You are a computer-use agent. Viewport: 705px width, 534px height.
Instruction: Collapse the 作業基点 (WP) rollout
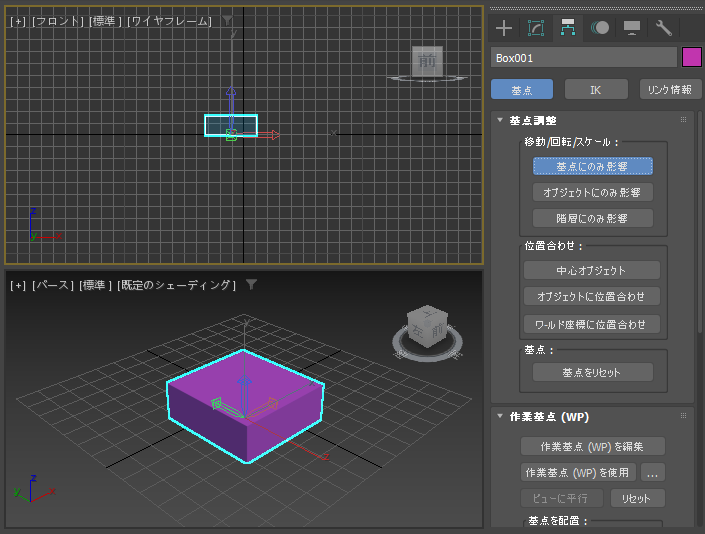500,416
